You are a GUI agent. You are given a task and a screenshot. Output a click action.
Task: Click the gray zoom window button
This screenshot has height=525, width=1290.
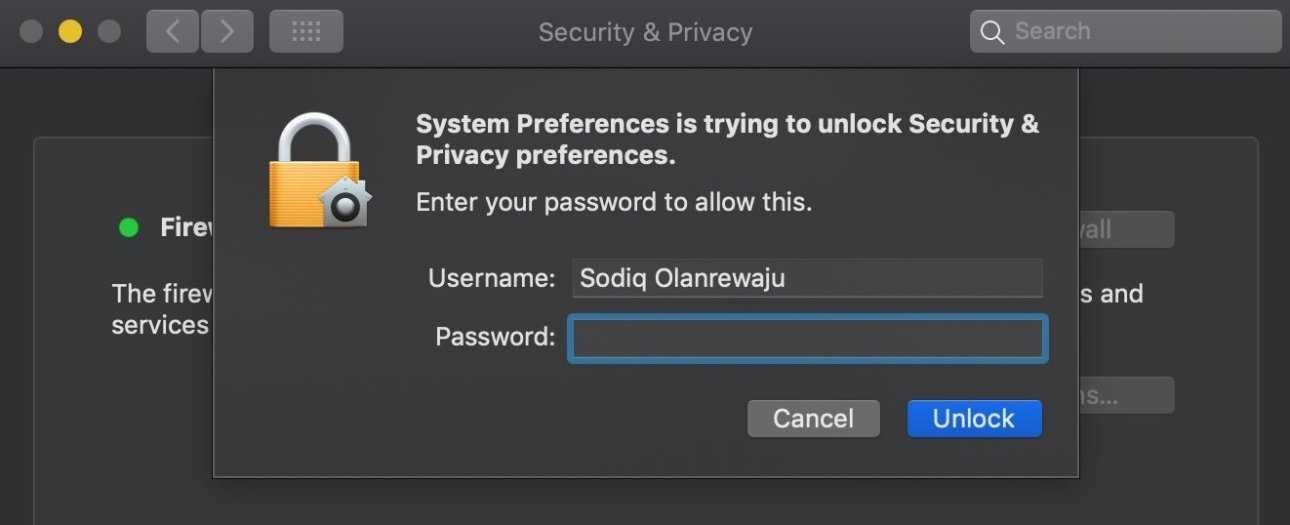coord(109,32)
